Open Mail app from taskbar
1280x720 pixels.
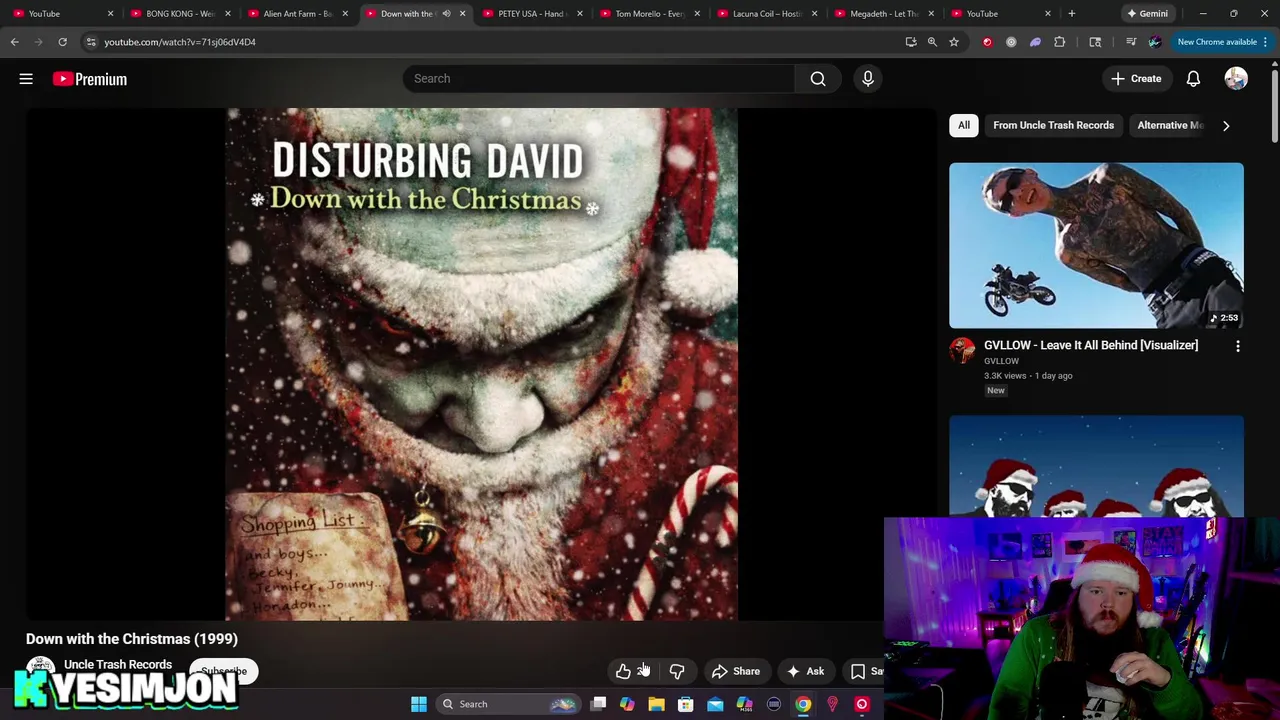coord(715,704)
